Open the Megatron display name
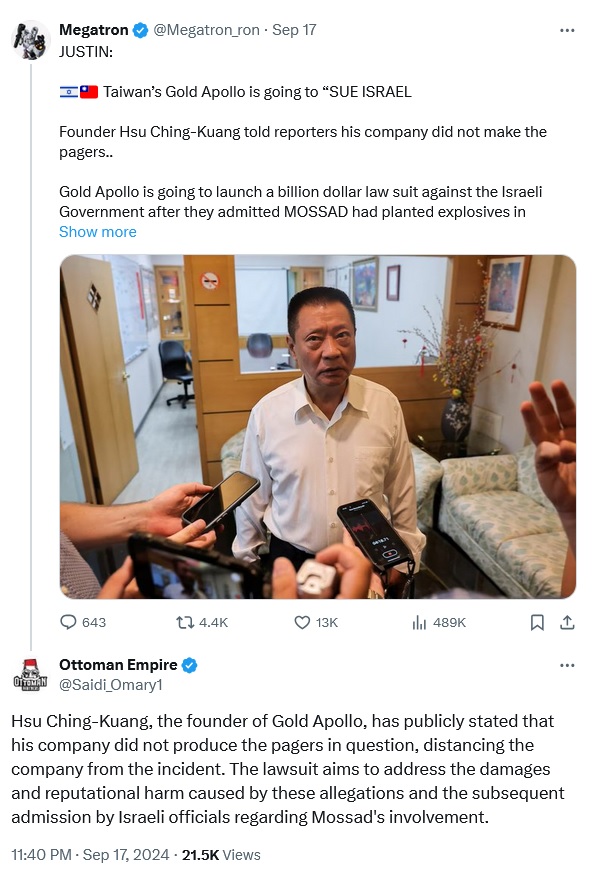 [94, 30]
